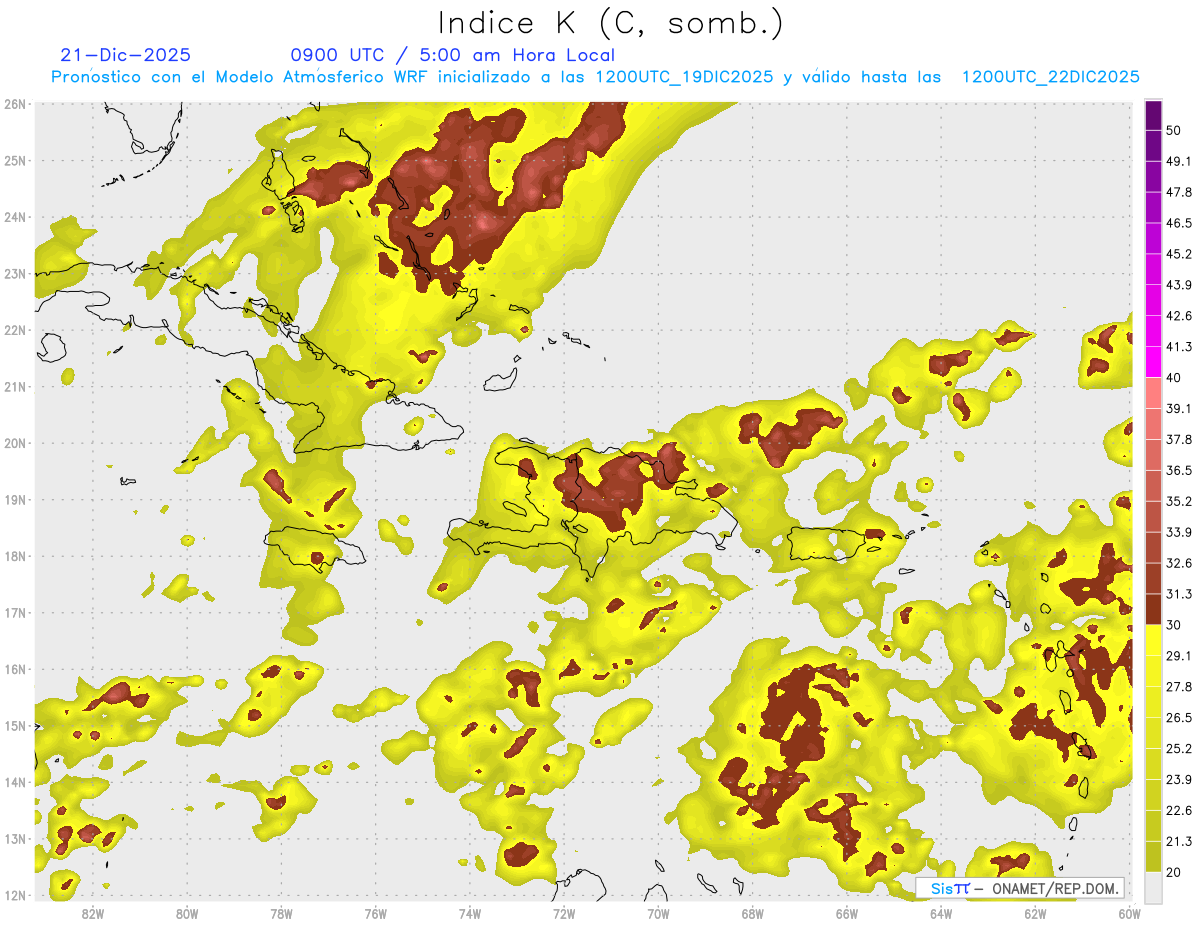Image resolution: width=1200 pixels, height=927 pixels.
Task: Click the colorbar value '40'
Action: coord(1173,378)
